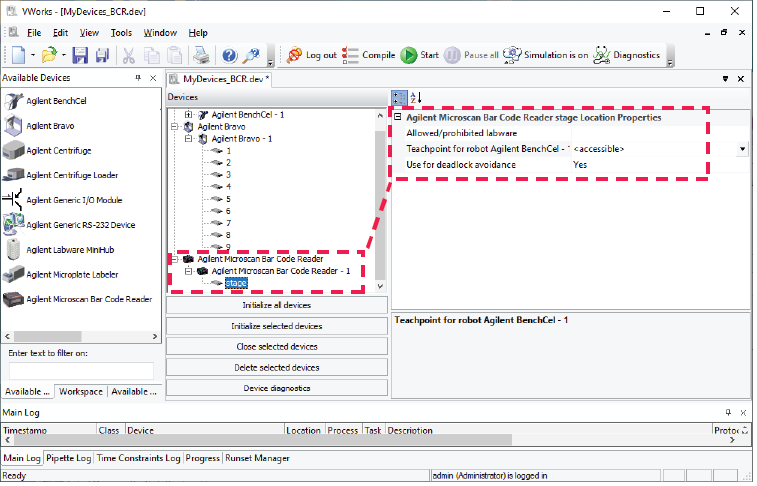Click the Cut scissors icon
Viewport: 757px width, 486px height.
click(128, 56)
